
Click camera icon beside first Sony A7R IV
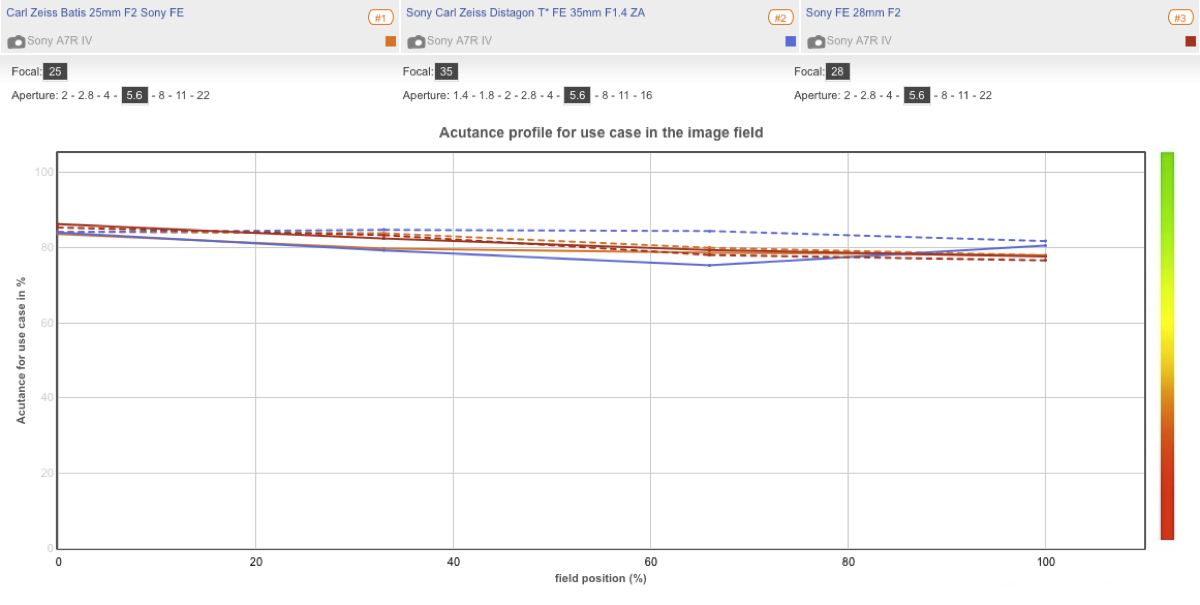(x=16, y=41)
